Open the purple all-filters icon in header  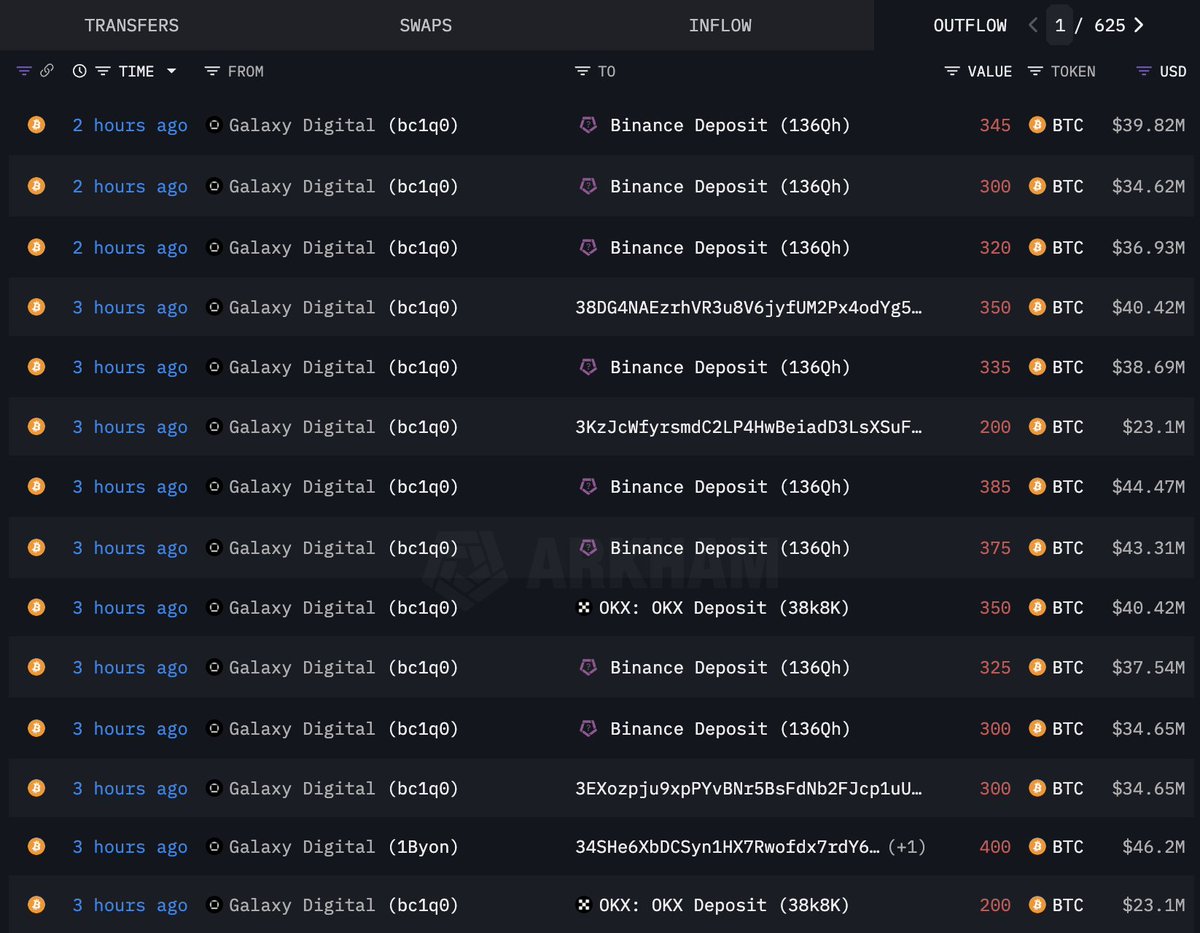25,71
